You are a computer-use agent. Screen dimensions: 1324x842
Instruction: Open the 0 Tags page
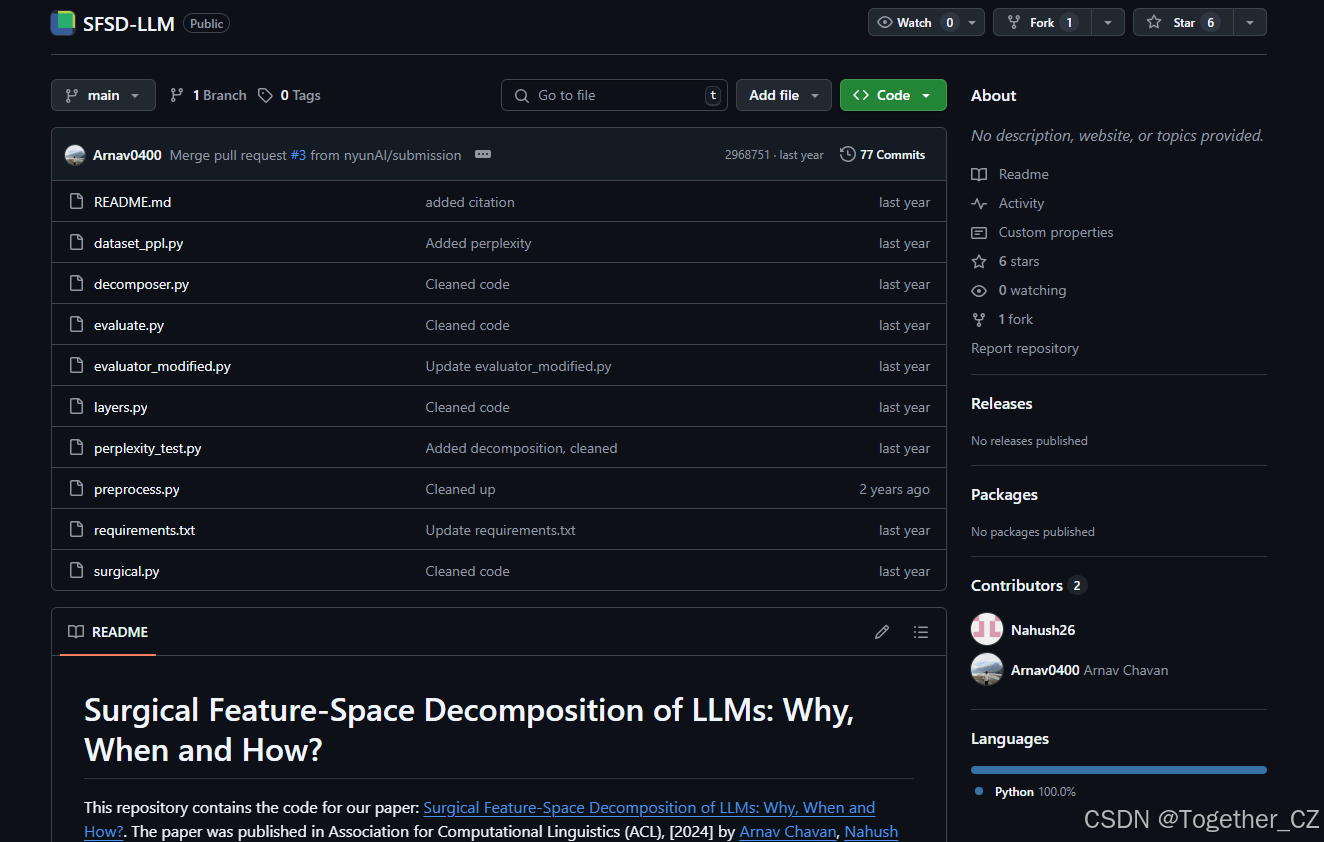coord(297,94)
